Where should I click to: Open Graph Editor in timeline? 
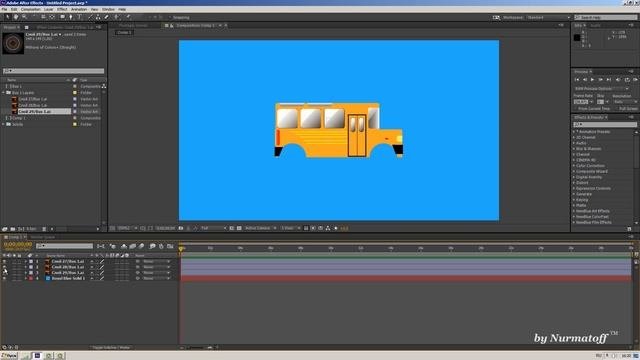click(x=170, y=246)
